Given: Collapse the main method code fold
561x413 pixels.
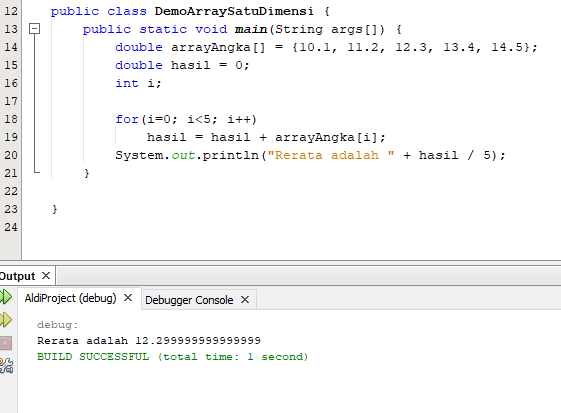Looking at the screenshot, I should coord(34,29).
